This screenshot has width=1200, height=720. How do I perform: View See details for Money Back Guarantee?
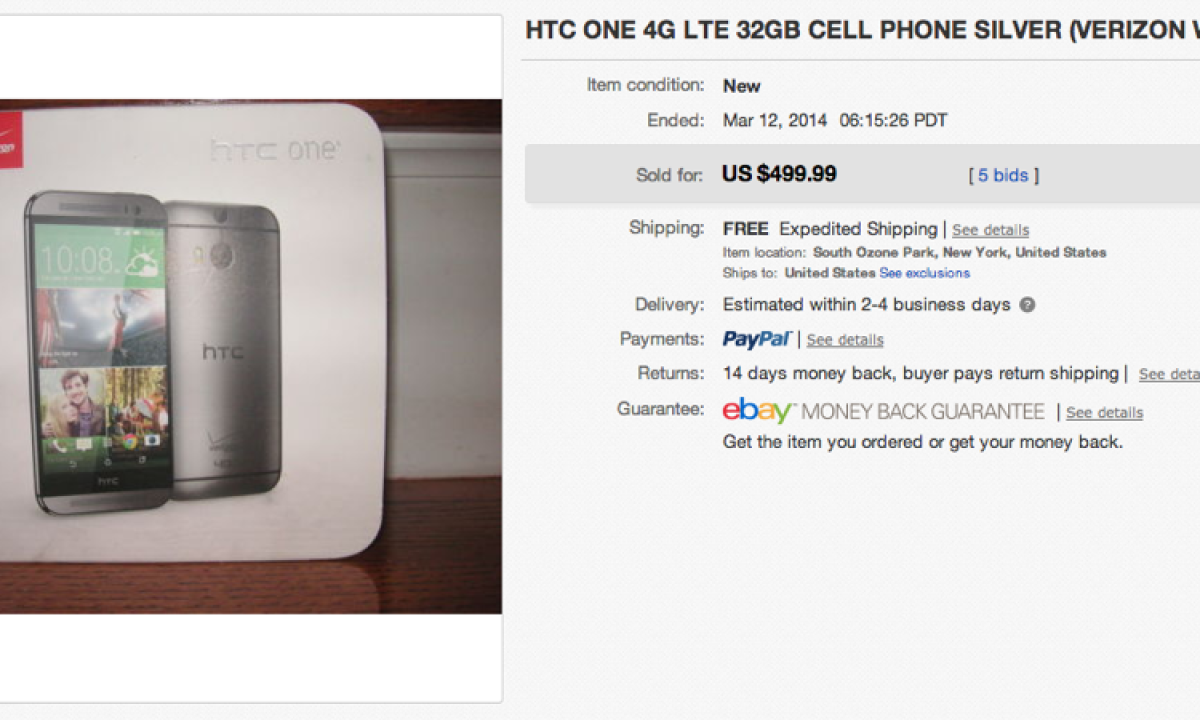pos(1104,412)
